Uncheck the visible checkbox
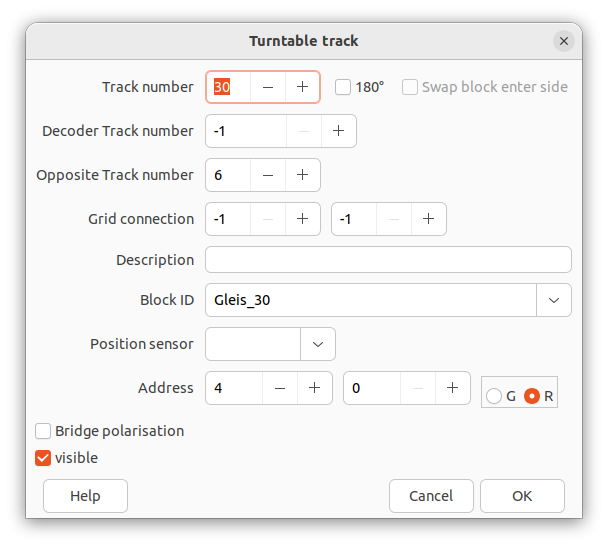 [x=43, y=458]
